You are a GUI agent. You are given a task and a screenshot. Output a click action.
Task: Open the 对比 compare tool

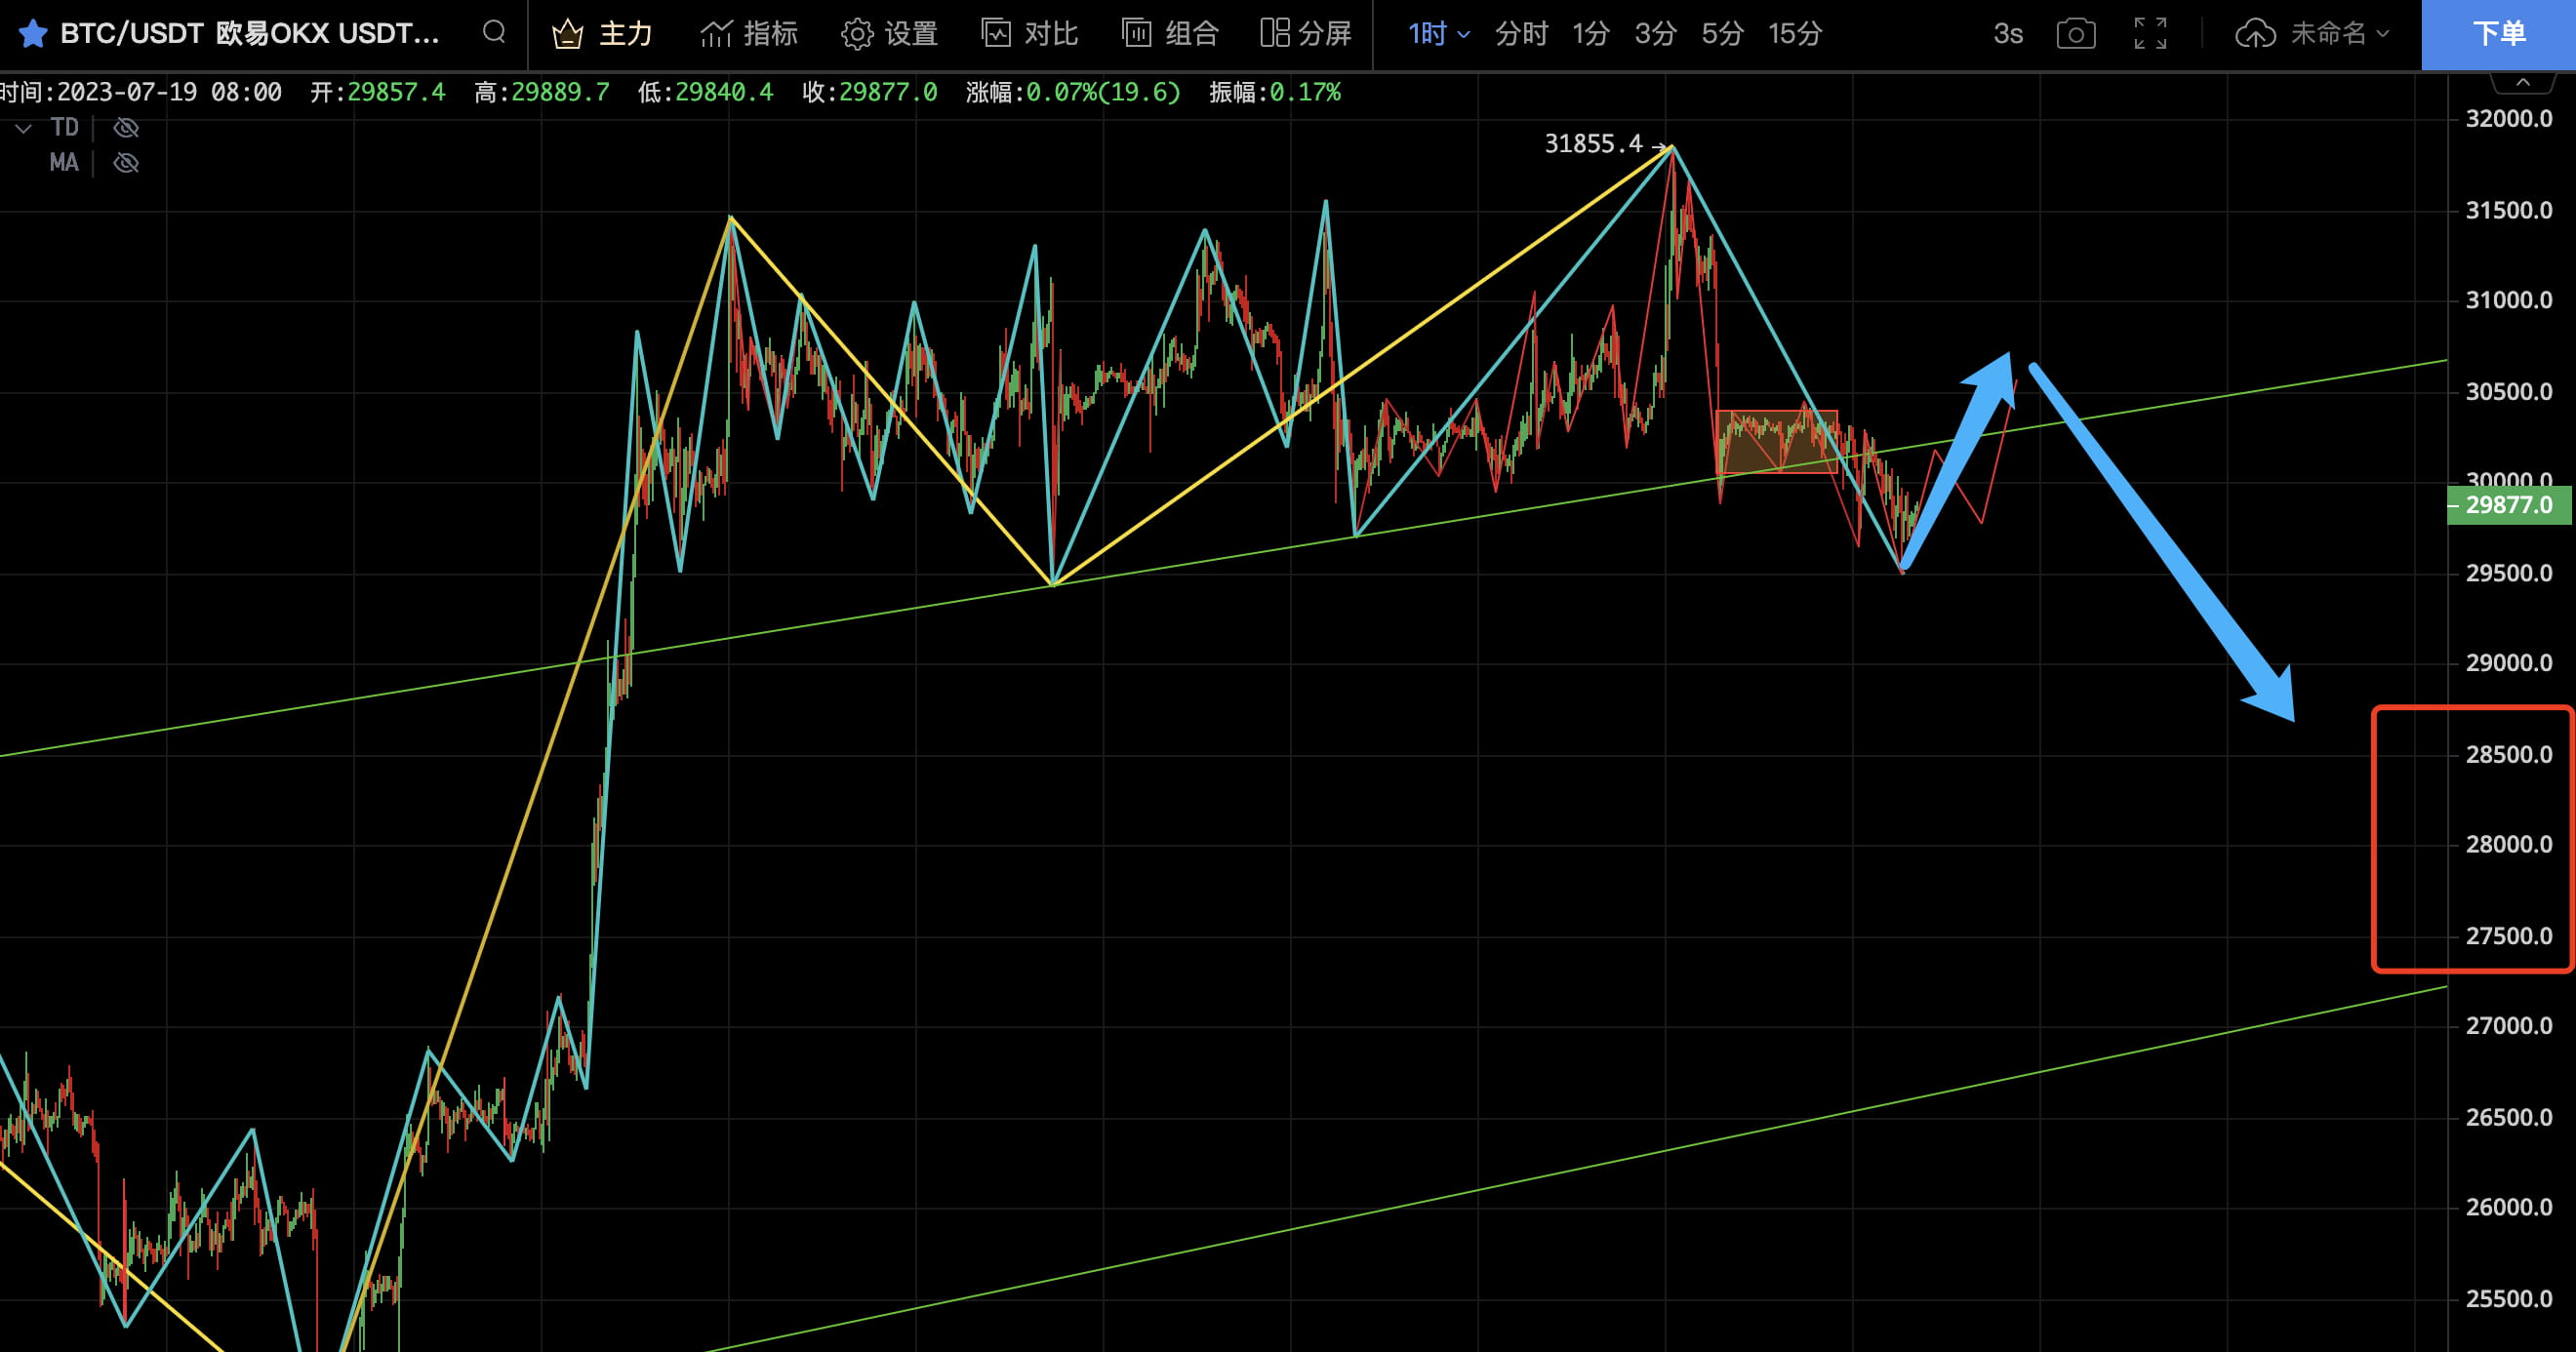coord(1030,34)
